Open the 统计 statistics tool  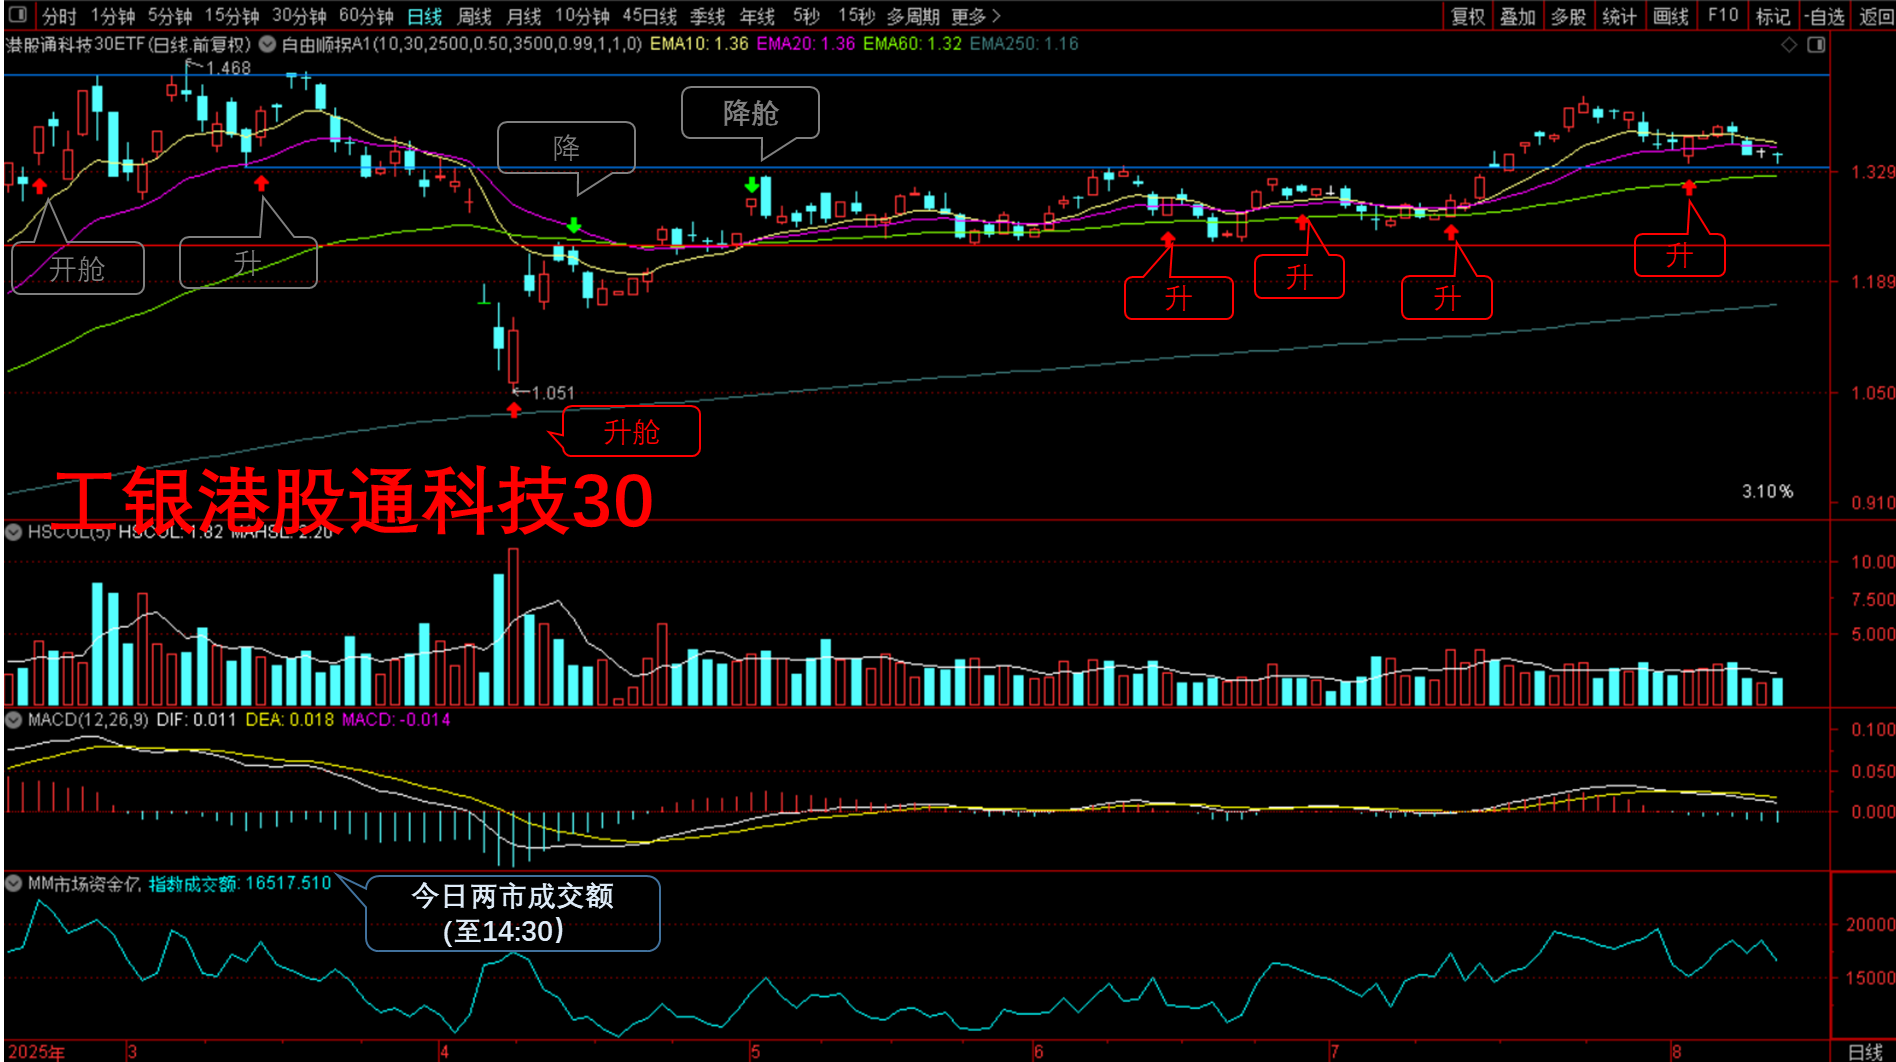1619,16
